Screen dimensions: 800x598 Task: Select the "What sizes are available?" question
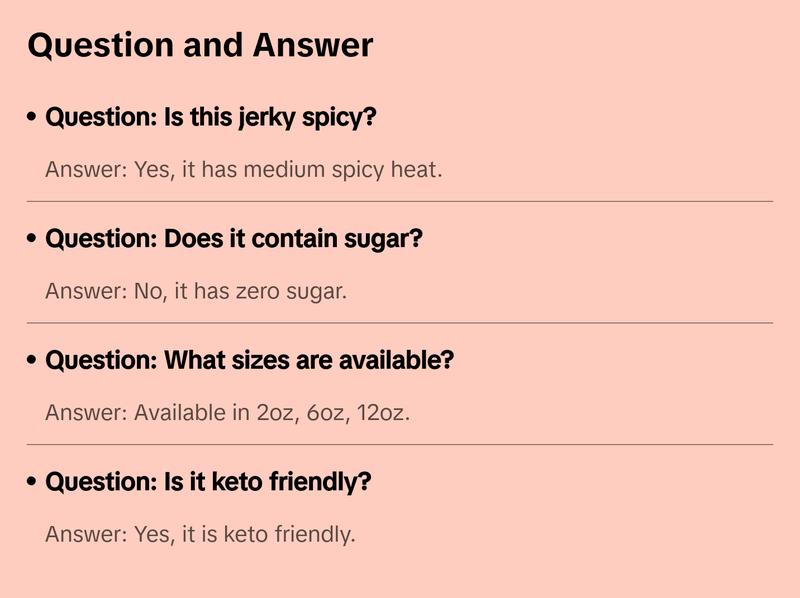pyautogui.click(x=249, y=360)
